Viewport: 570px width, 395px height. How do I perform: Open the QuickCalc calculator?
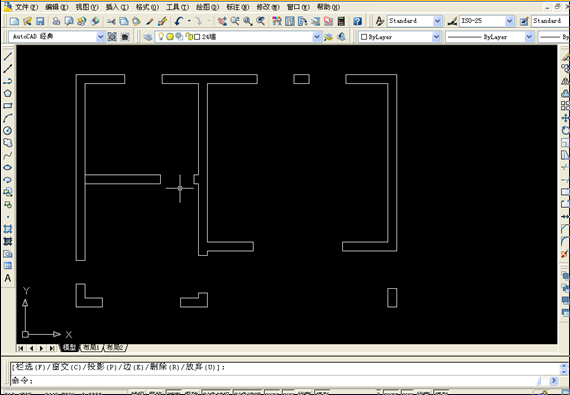pyautogui.click(x=341, y=21)
